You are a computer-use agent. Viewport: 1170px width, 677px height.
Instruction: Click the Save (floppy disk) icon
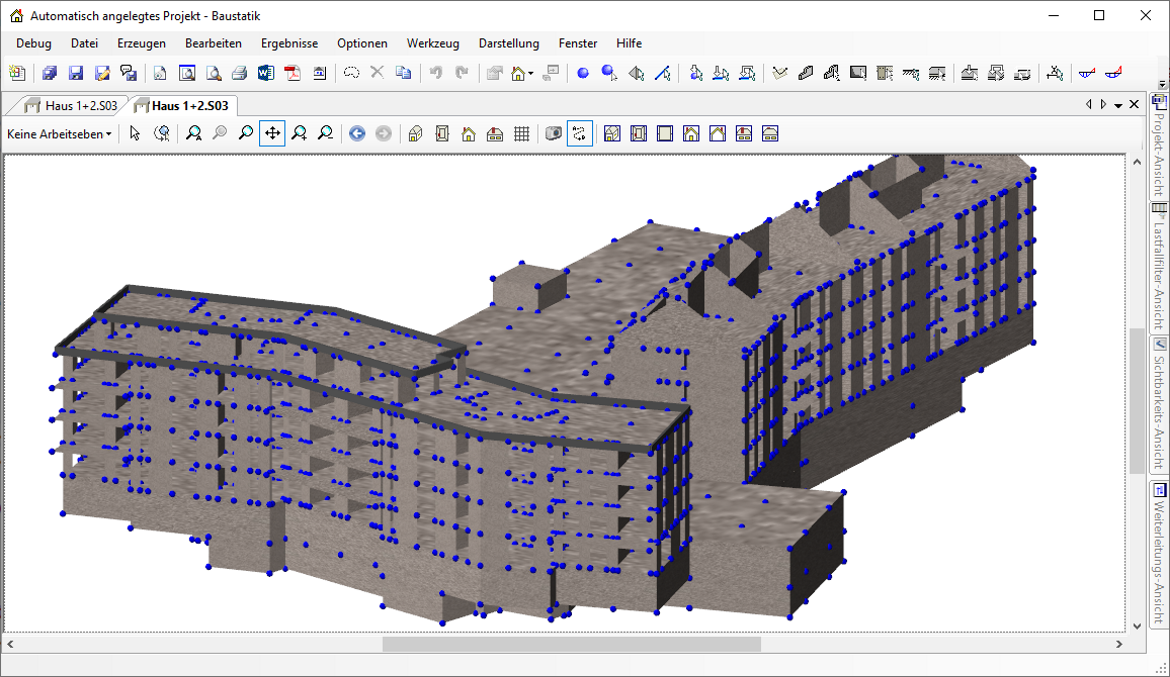click(76, 73)
